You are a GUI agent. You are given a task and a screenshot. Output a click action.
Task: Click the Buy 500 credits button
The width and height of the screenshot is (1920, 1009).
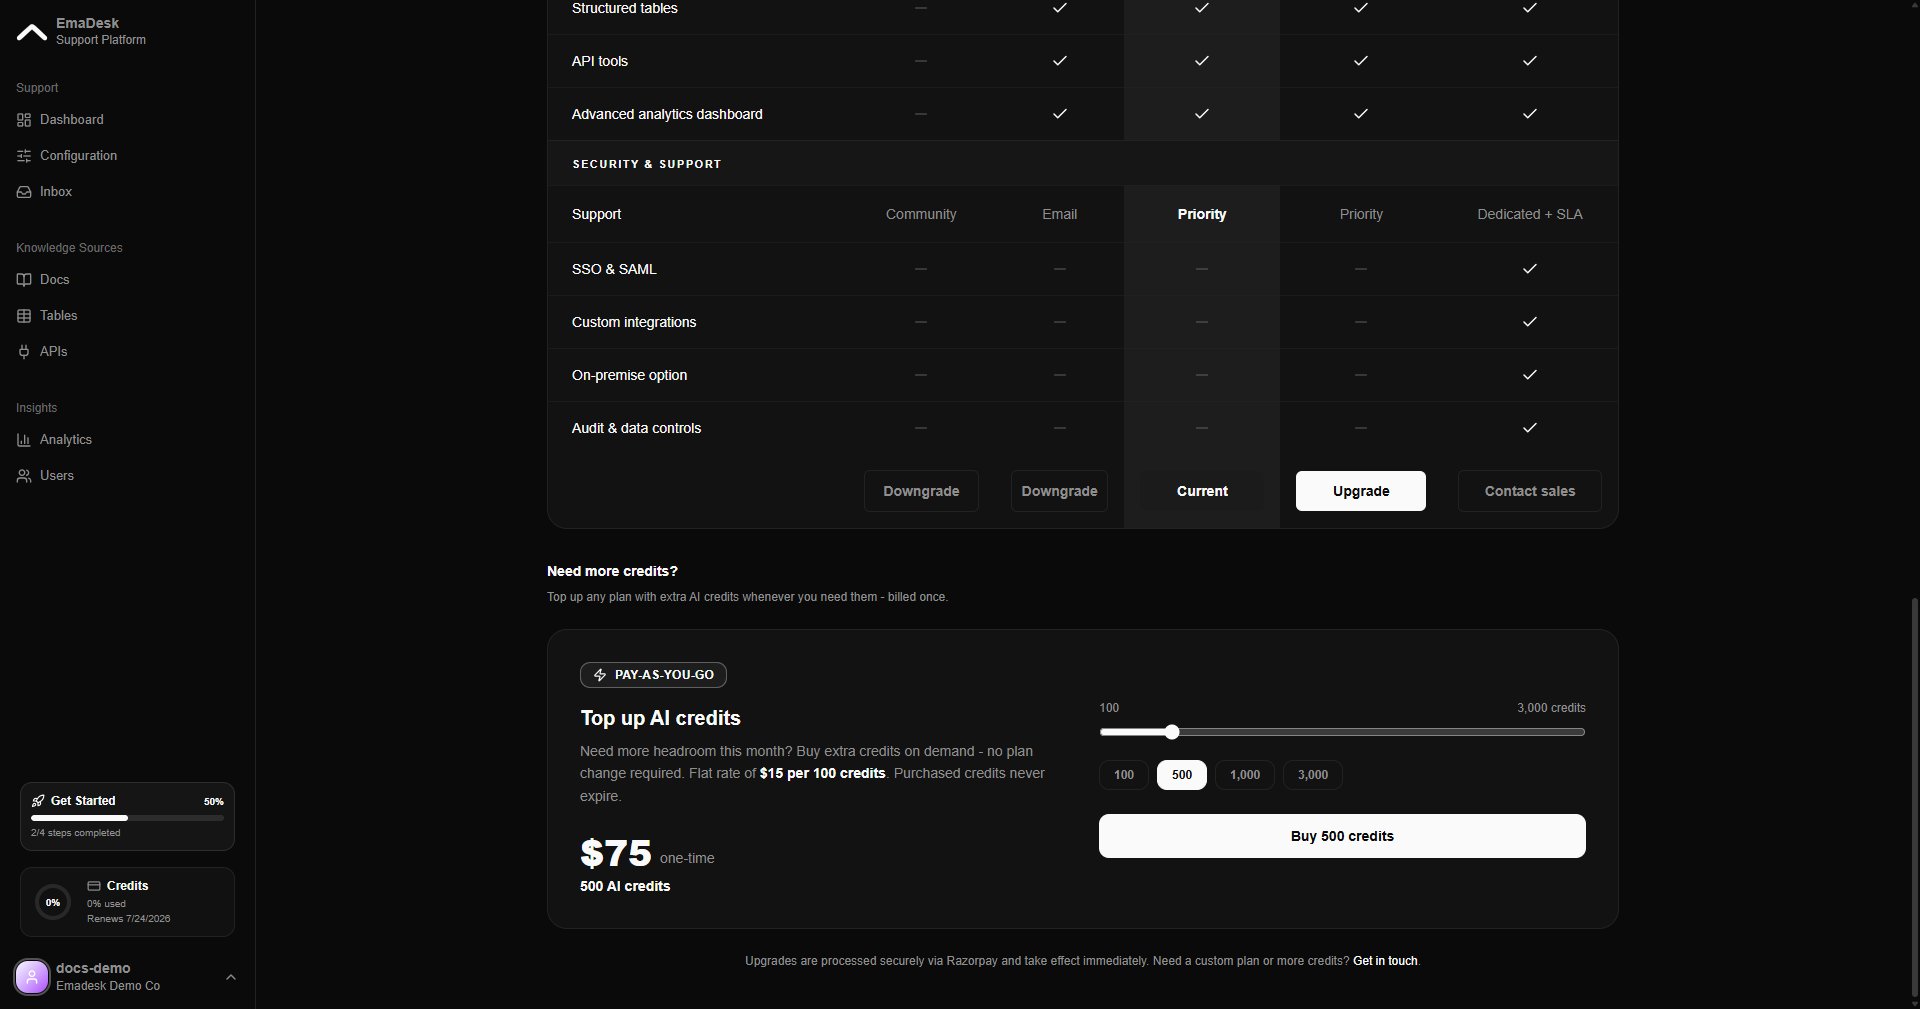[1342, 836]
